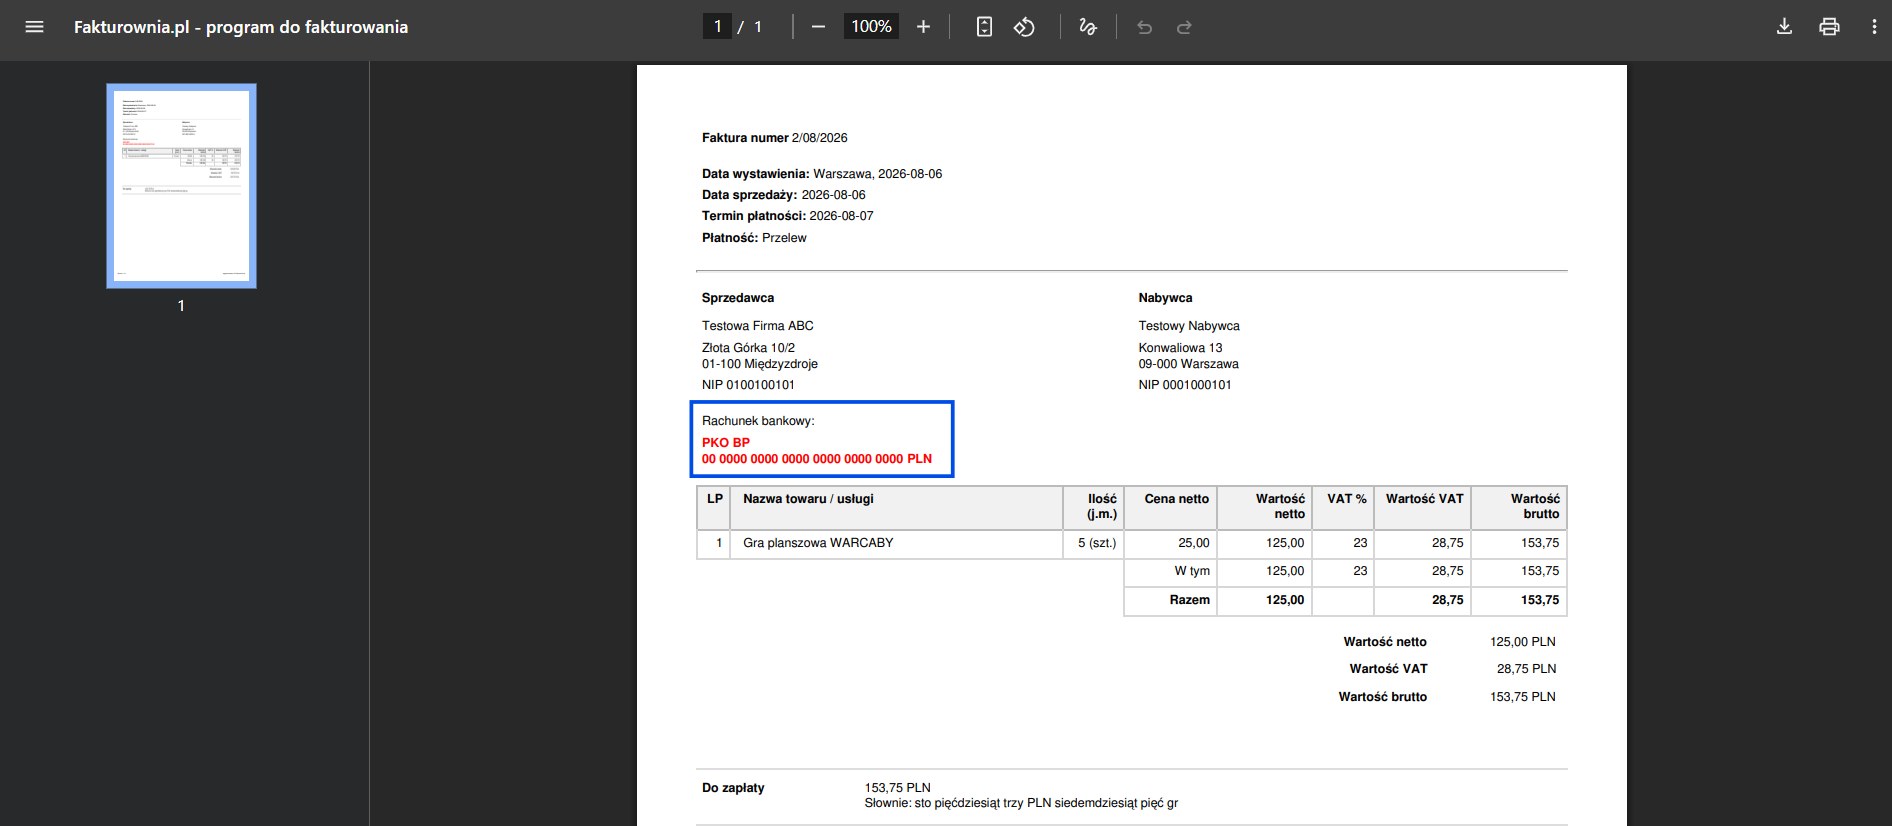This screenshot has width=1892, height=826.
Task: Select '01-100 Międzyzdroje' text
Action: (x=760, y=364)
